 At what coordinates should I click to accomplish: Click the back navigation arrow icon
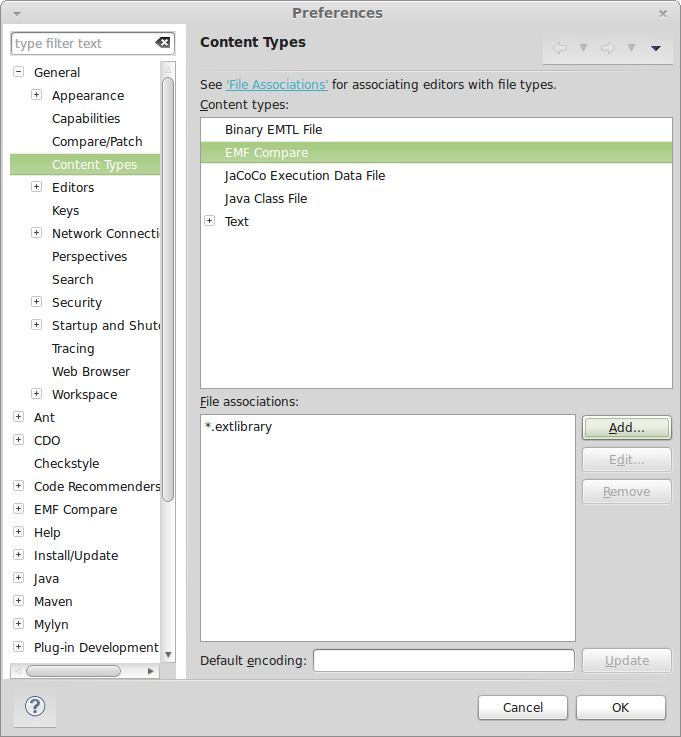pos(560,48)
